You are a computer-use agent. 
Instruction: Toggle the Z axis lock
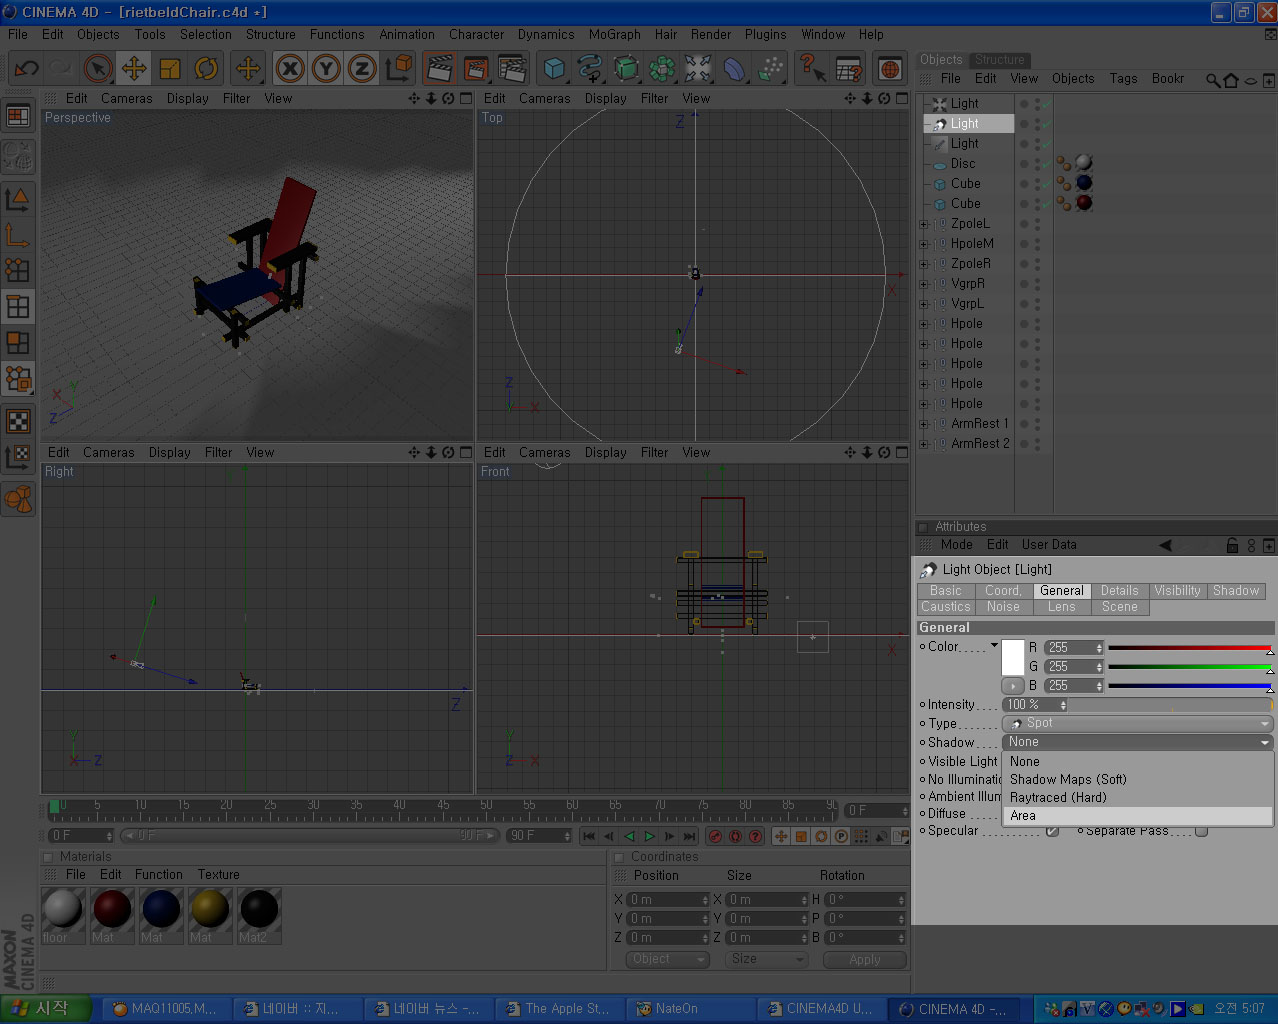(x=362, y=68)
